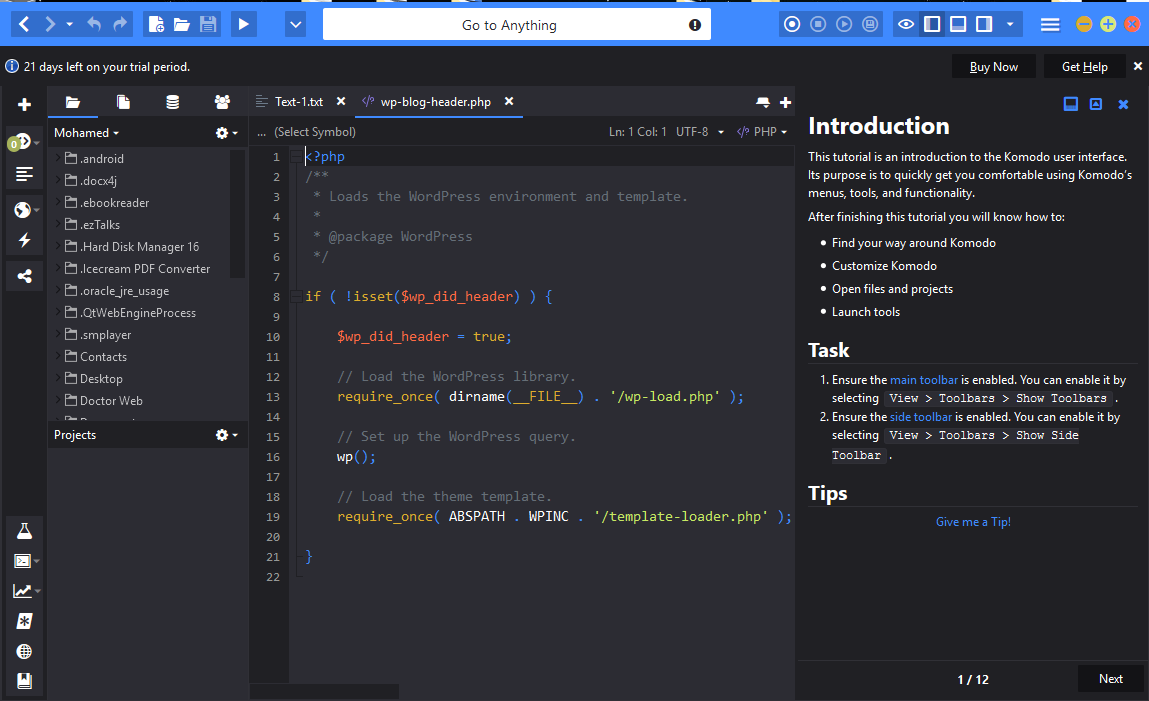
Task: Click the file tree vertical scrollbar
Action: coord(237,213)
